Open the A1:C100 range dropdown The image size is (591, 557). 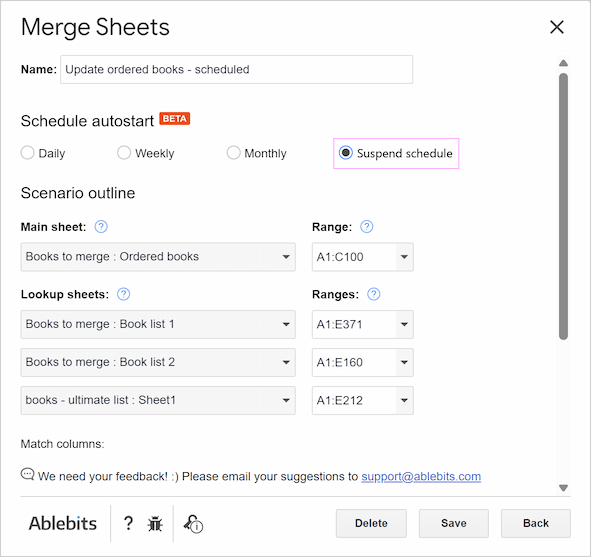[363, 257]
